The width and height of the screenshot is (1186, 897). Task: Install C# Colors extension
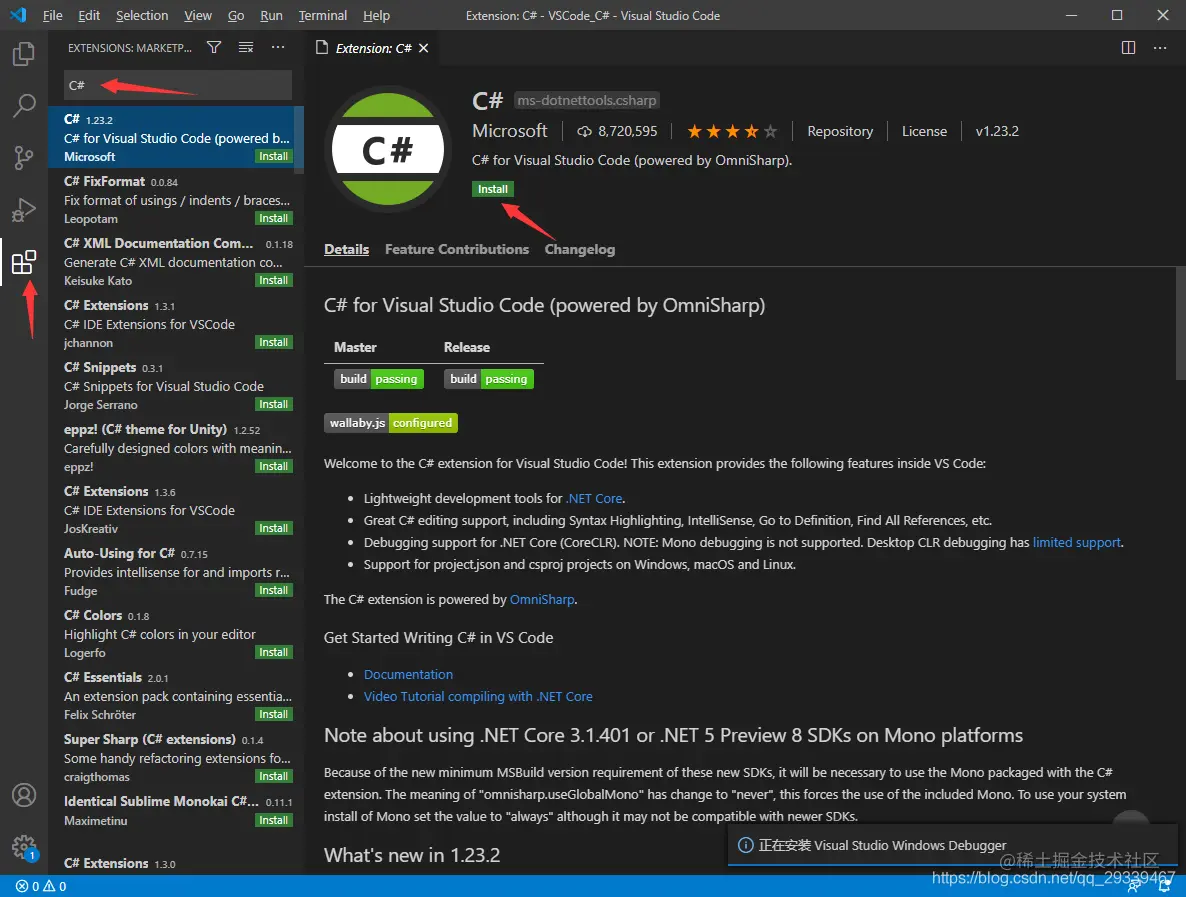click(x=273, y=653)
